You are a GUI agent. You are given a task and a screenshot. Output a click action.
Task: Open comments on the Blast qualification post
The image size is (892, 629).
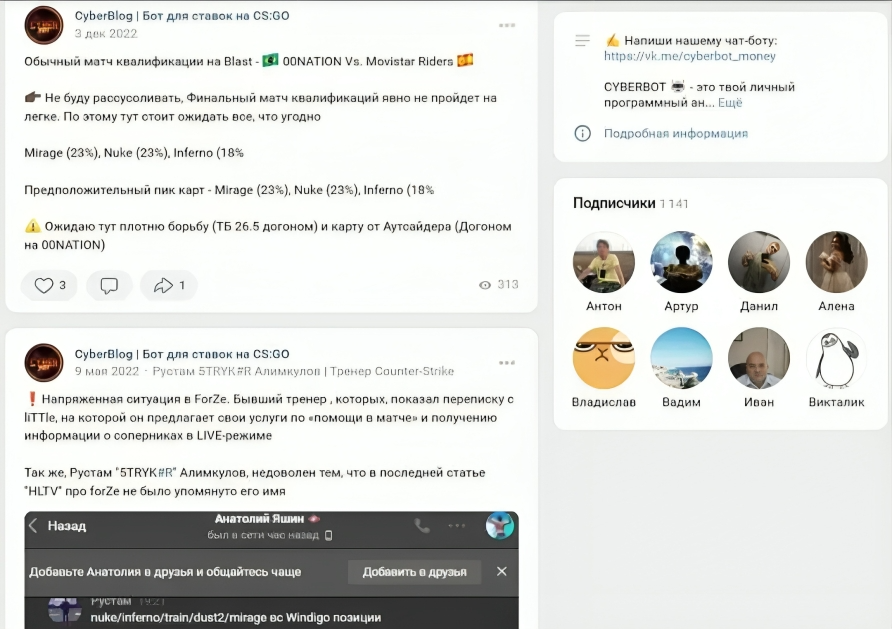coord(109,285)
